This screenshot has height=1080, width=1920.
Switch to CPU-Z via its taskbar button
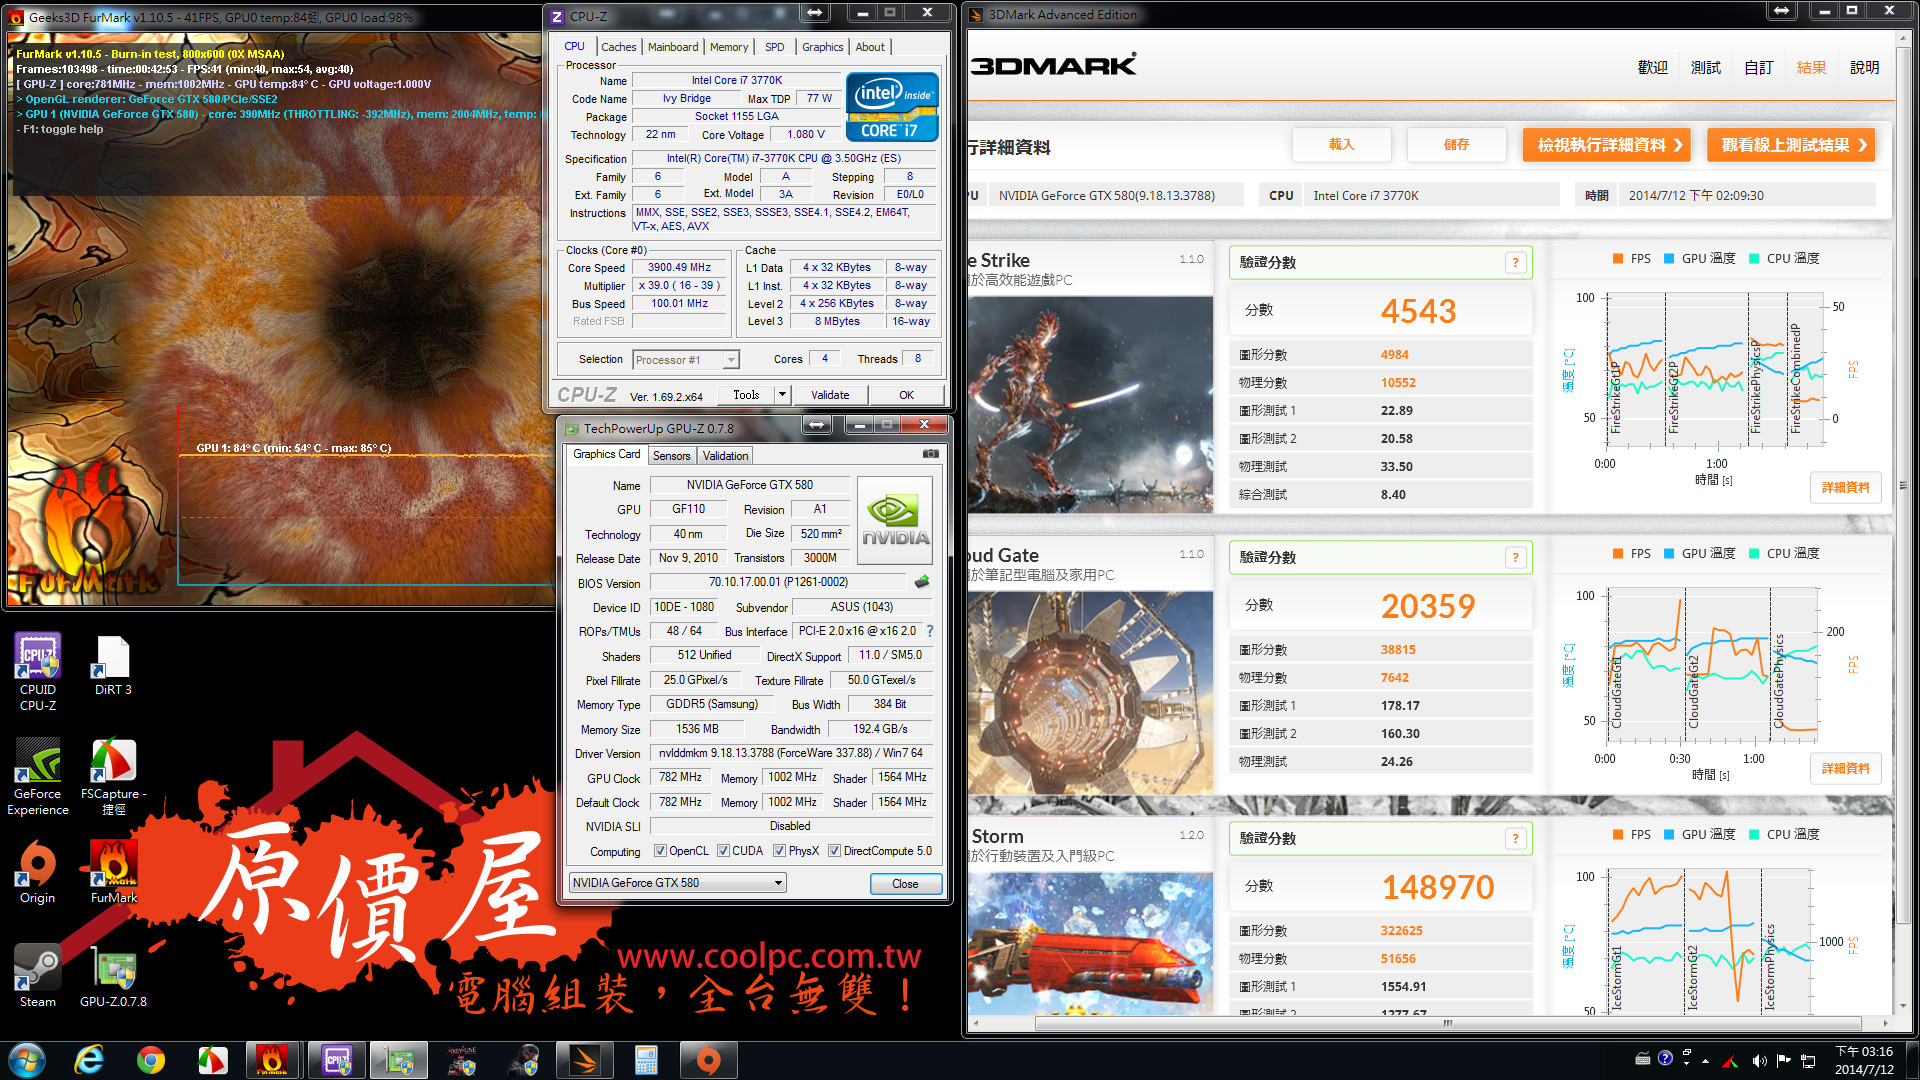click(337, 1060)
